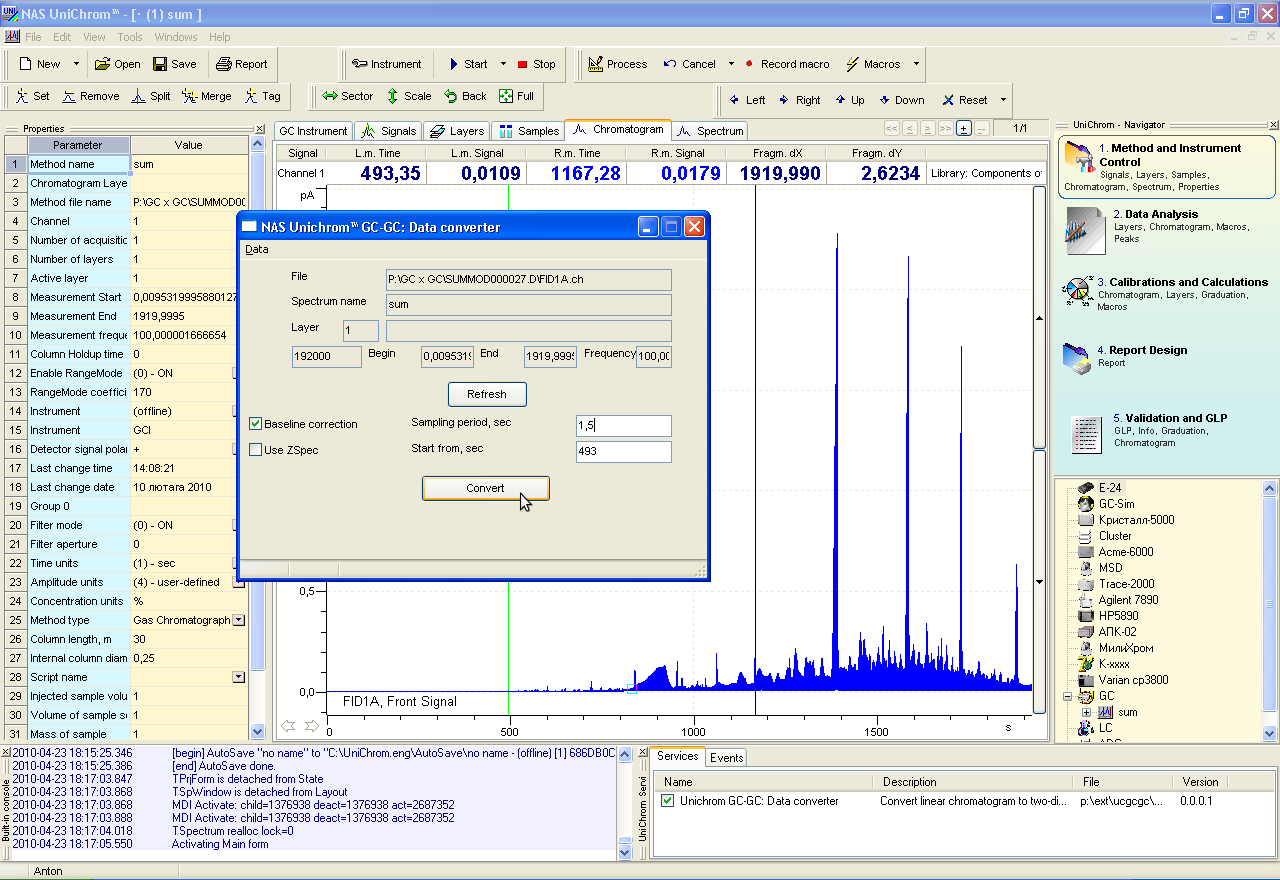Choose the Scale tool
This screenshot has width=1280, height=880.
click(409, 96)
